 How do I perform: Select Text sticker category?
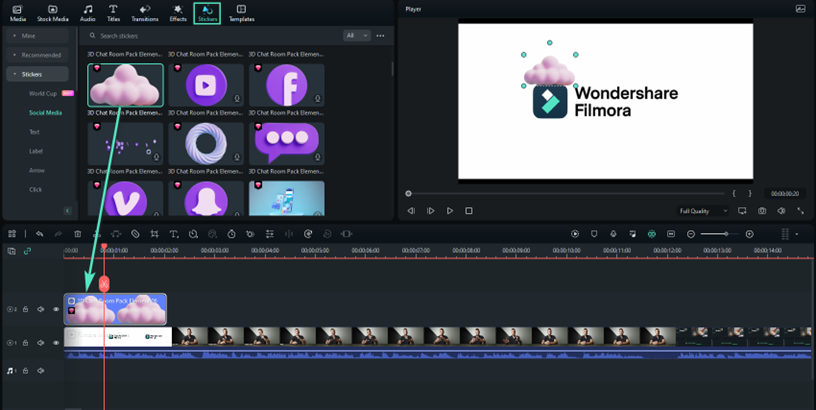pos(34,132)
